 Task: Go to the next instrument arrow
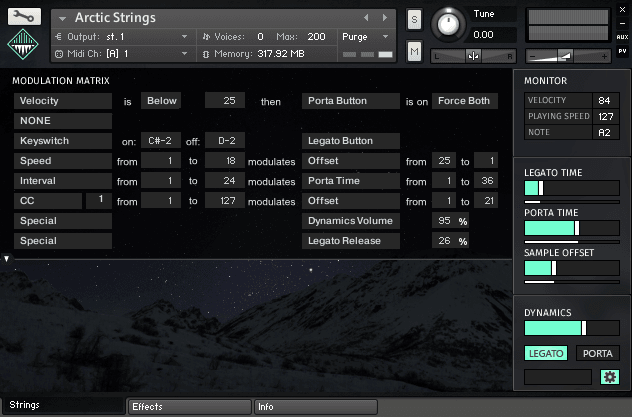coord(385,18)
